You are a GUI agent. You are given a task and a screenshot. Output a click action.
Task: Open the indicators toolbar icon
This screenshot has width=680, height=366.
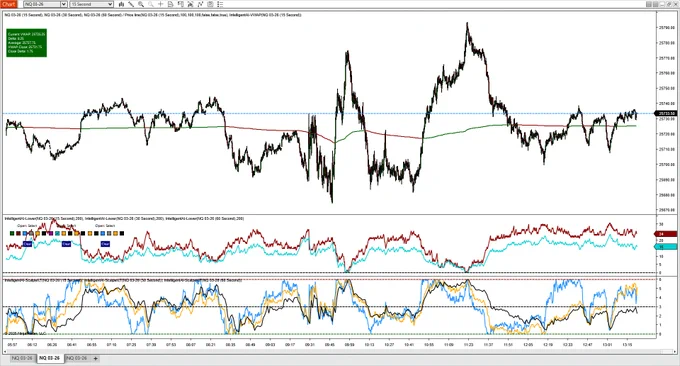pos(200,4)
